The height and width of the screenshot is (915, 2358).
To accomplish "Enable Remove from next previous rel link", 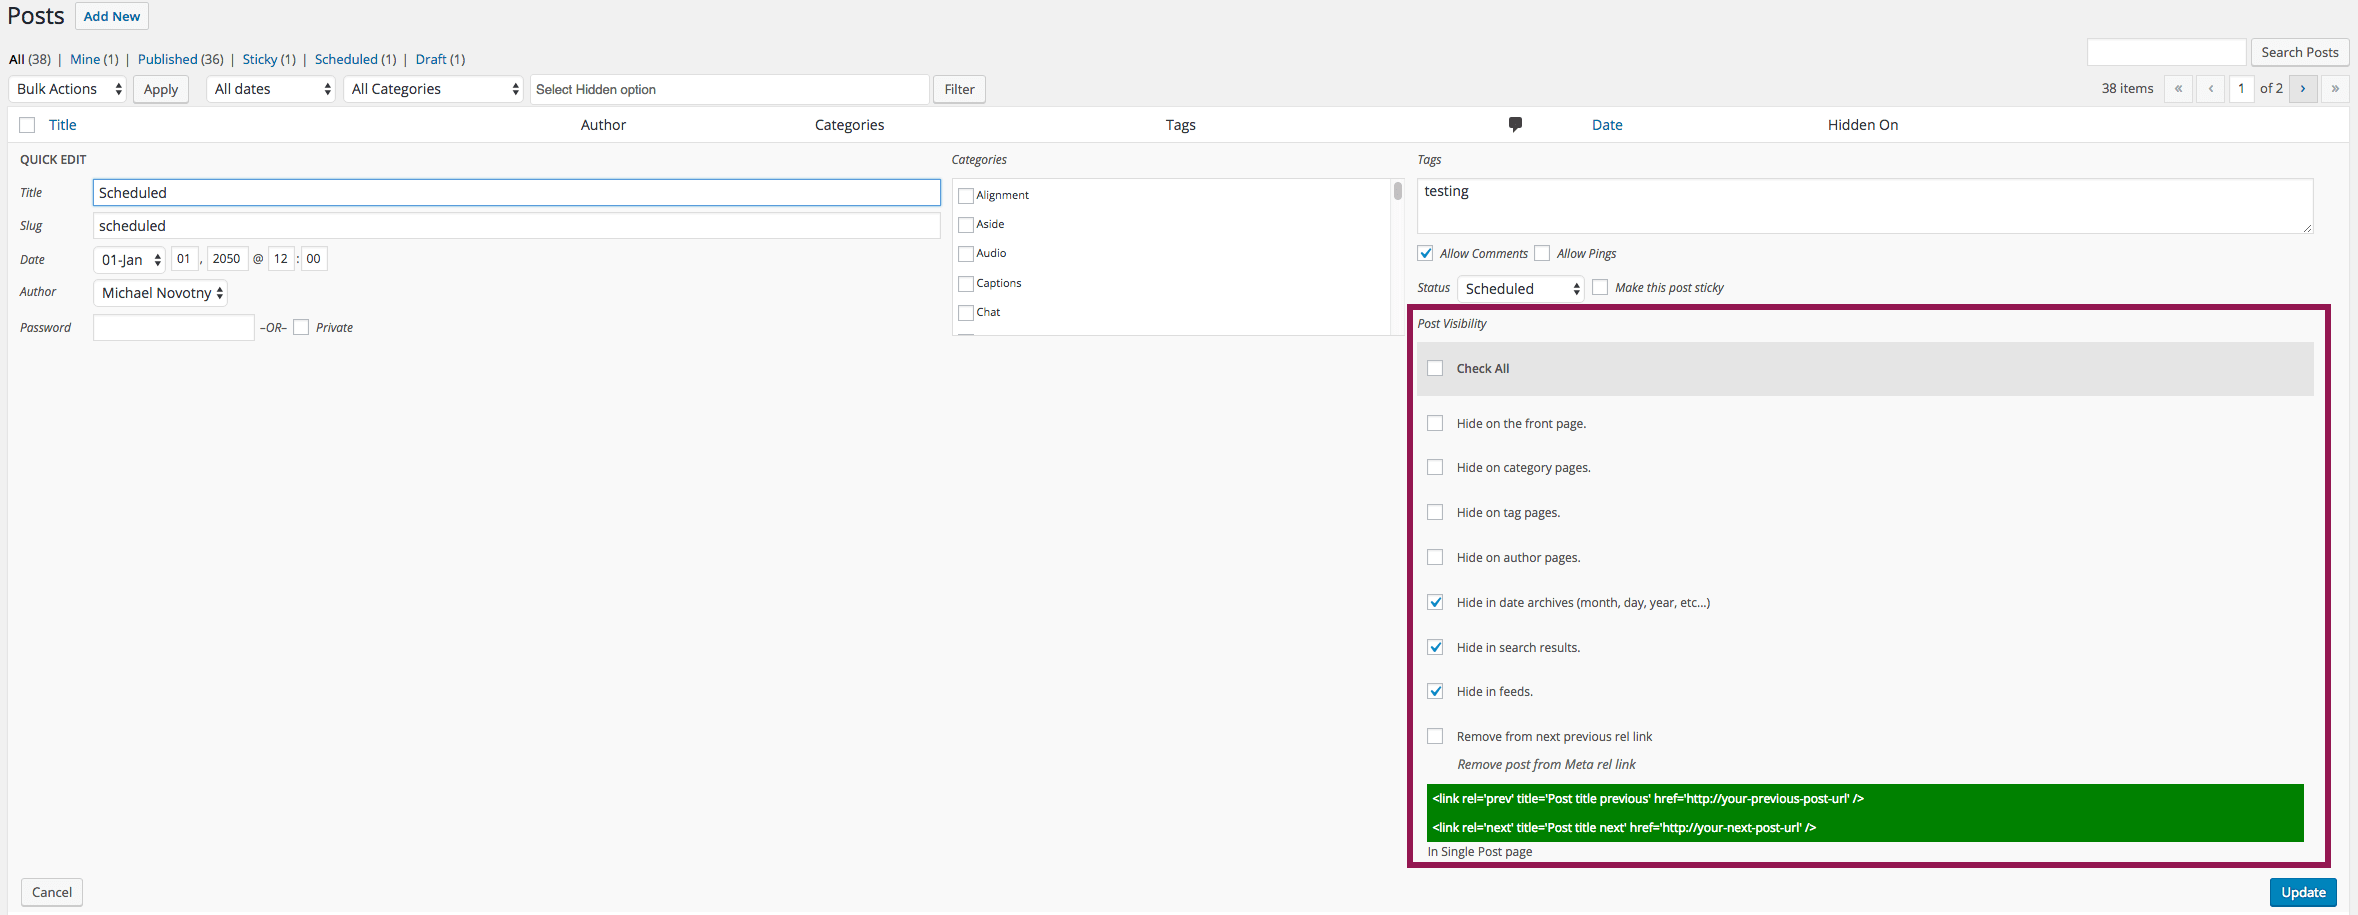I will pyautogui.click(x=1435, y=736).
